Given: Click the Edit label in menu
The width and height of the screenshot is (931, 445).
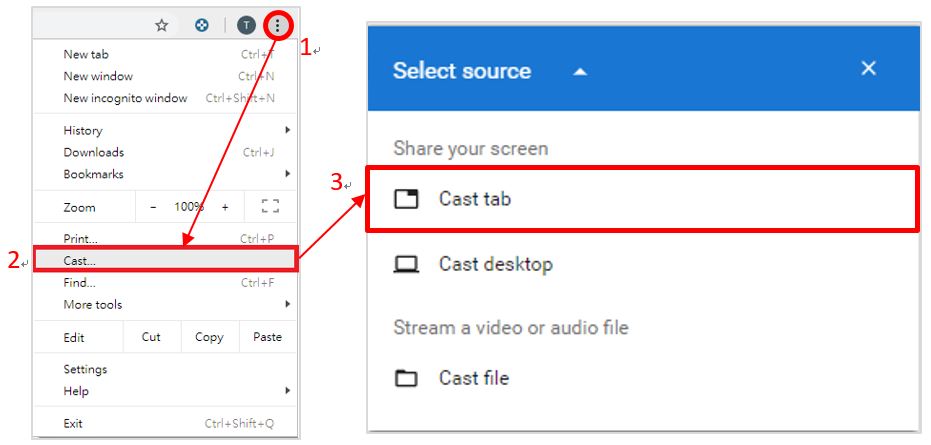Looking at the screenshot, I should pyautogui.click(x=74, y=337).
